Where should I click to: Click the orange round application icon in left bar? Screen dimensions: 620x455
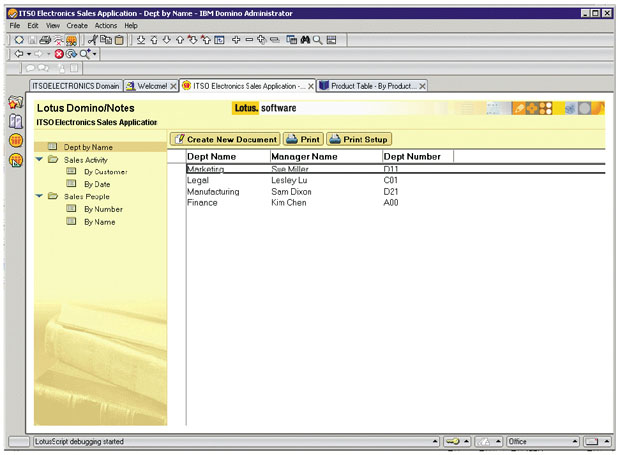point(16,140)
